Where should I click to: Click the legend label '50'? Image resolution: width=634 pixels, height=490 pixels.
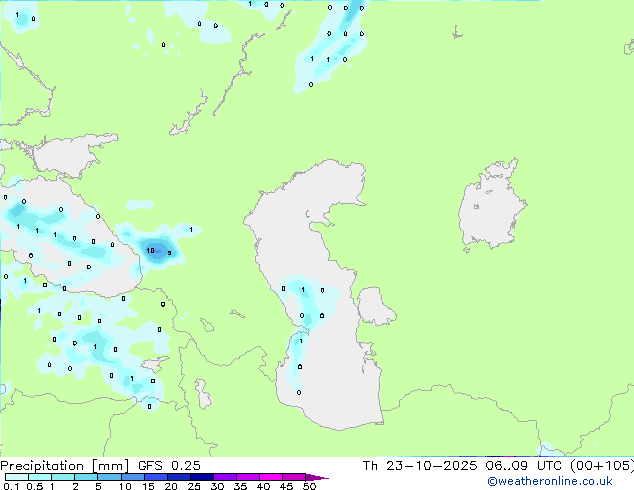309,486
